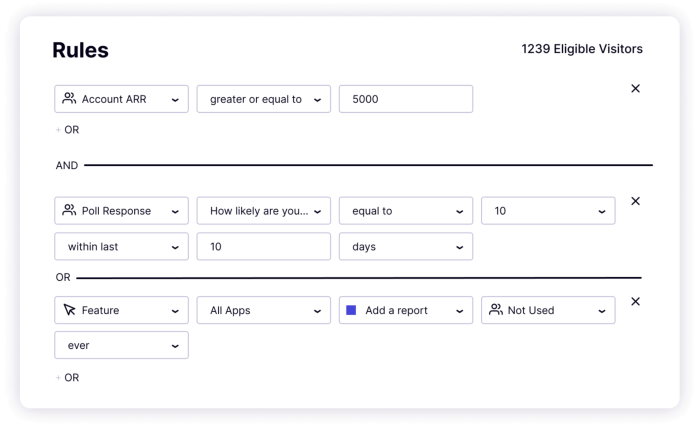This screenshot has width=700, height=425.
Task: Expand the All Apps dropdown
Action: click(263, 310)
